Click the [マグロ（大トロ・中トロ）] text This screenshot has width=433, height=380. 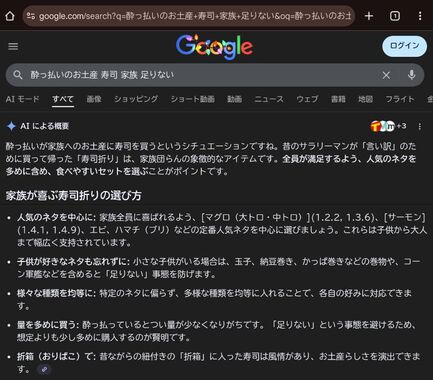pos(256,217)
